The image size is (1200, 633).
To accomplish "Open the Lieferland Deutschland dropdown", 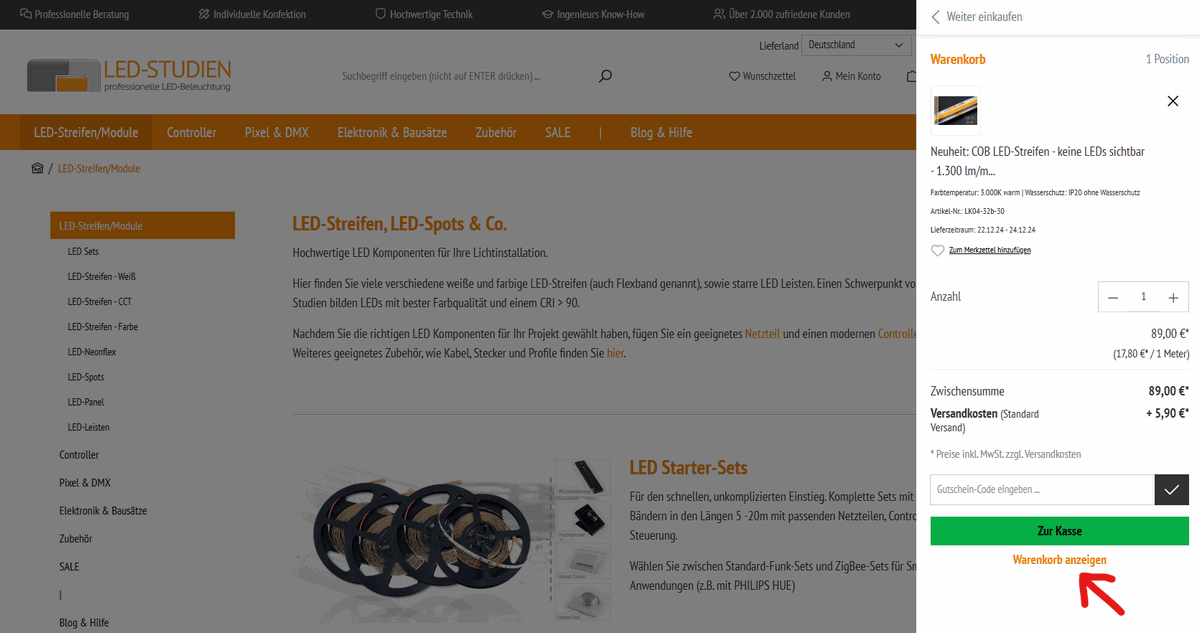I will point(857,45).
